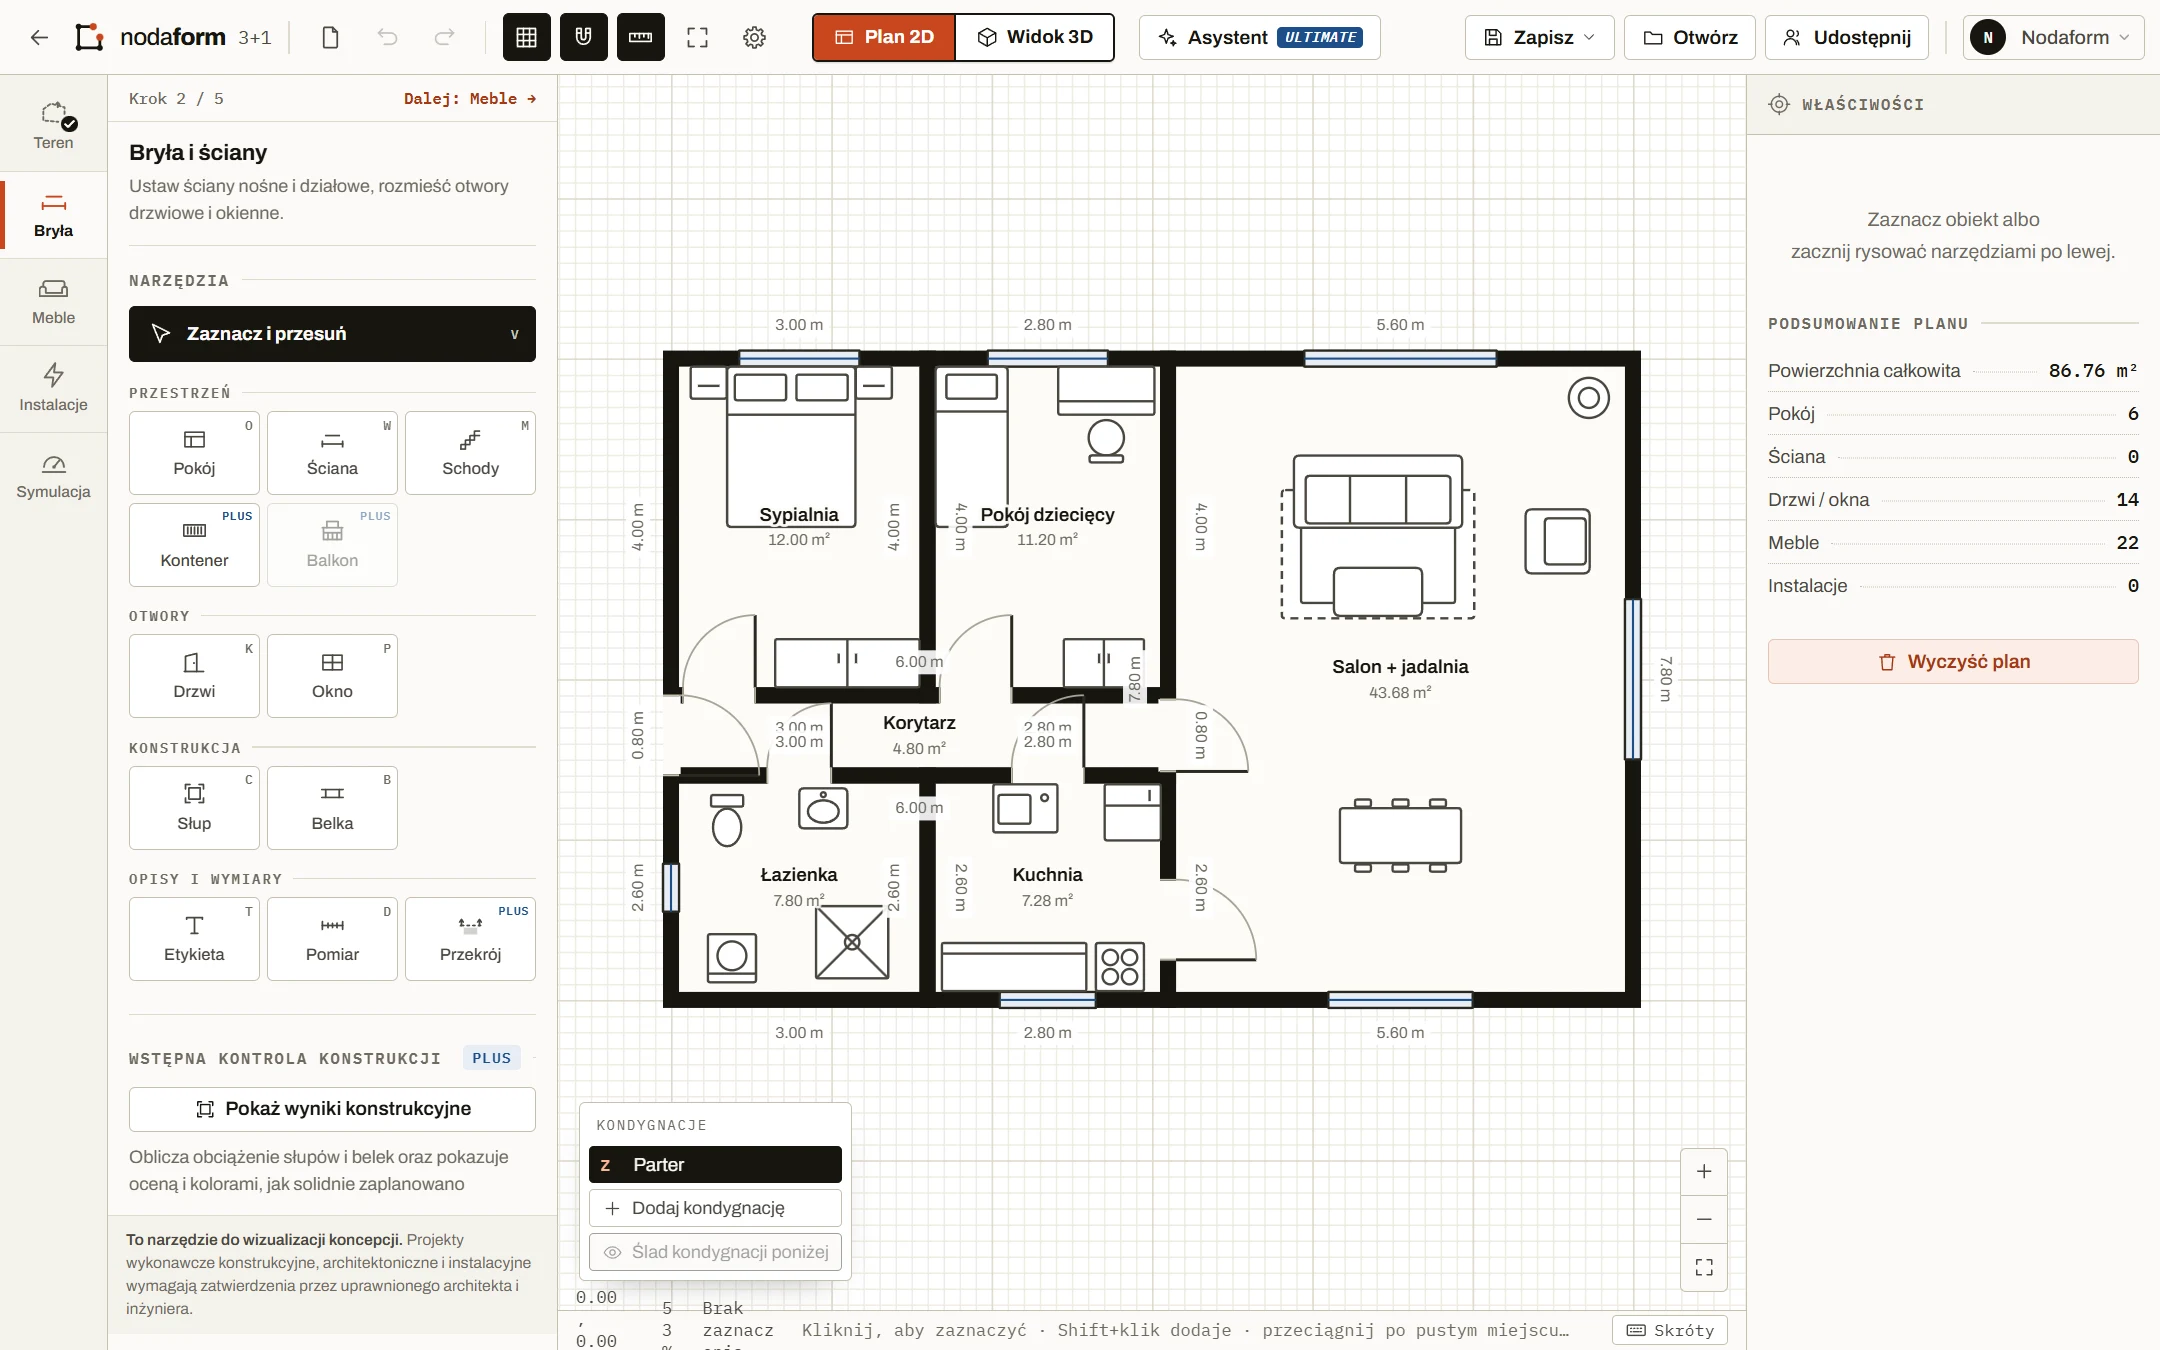Create a new document with page icon
This screenshot has height=1350, width=2160.
click(330, 37)
